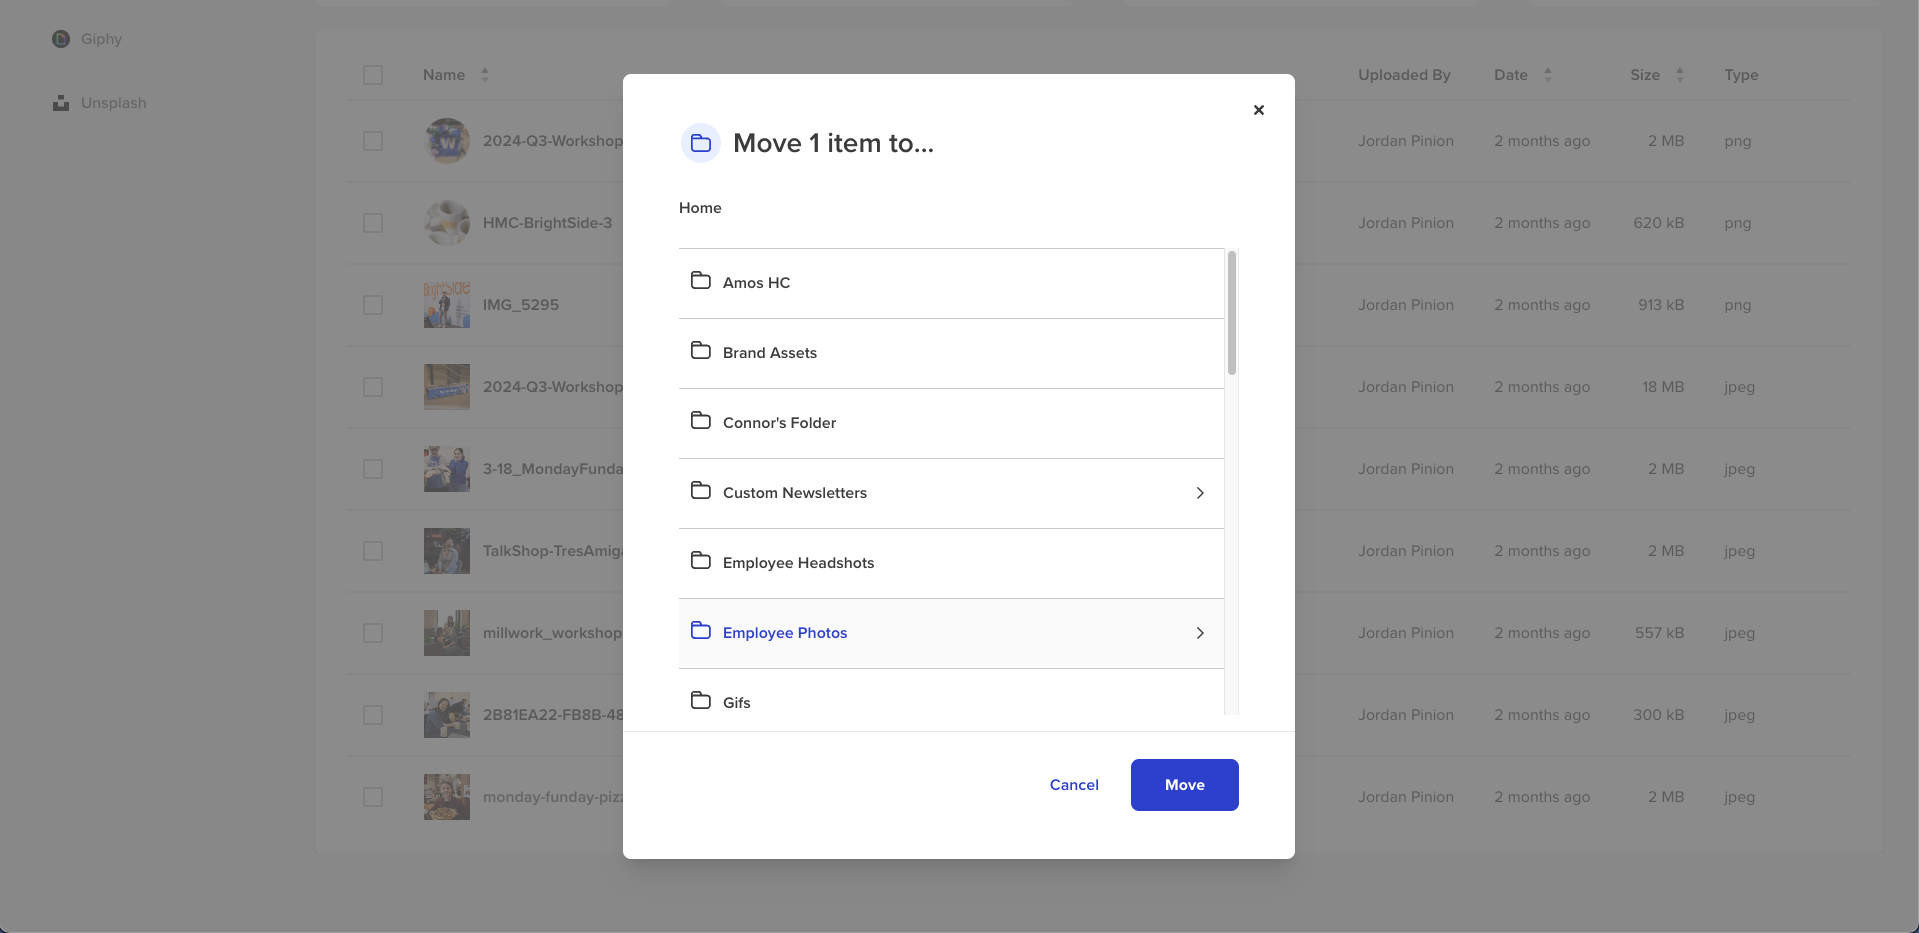Check the box for IMG_5295
Viewport: 1919px width, 933px height.
(x=373, y=305)
